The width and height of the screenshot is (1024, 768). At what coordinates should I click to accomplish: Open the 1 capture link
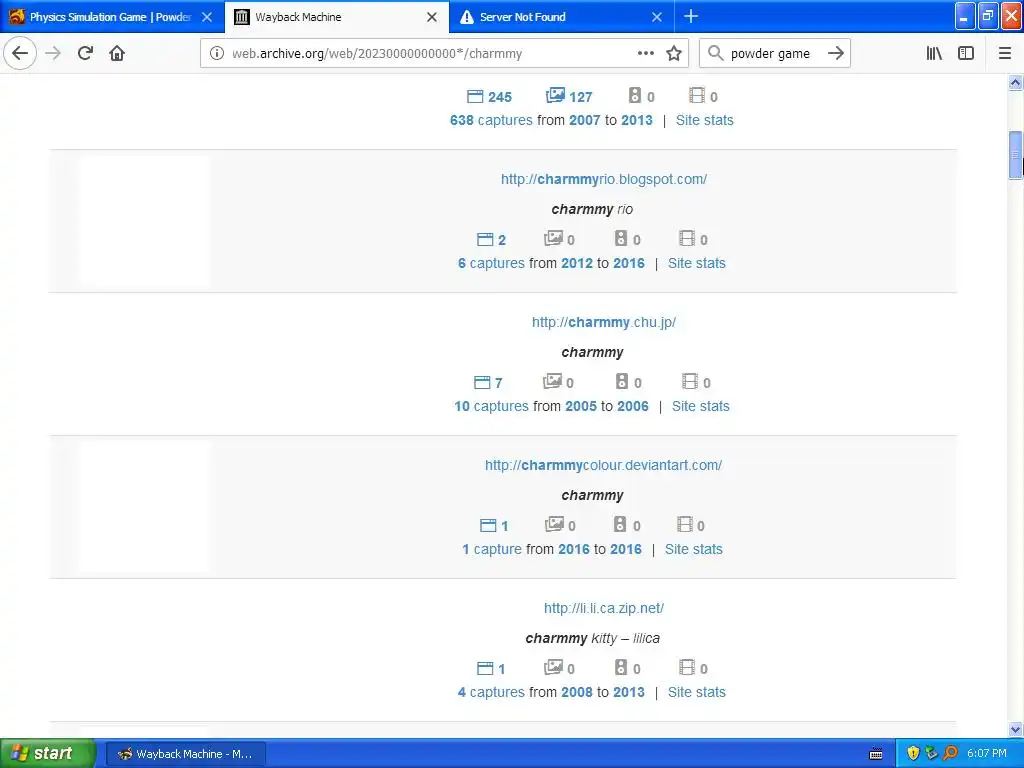tap(492, 549)
